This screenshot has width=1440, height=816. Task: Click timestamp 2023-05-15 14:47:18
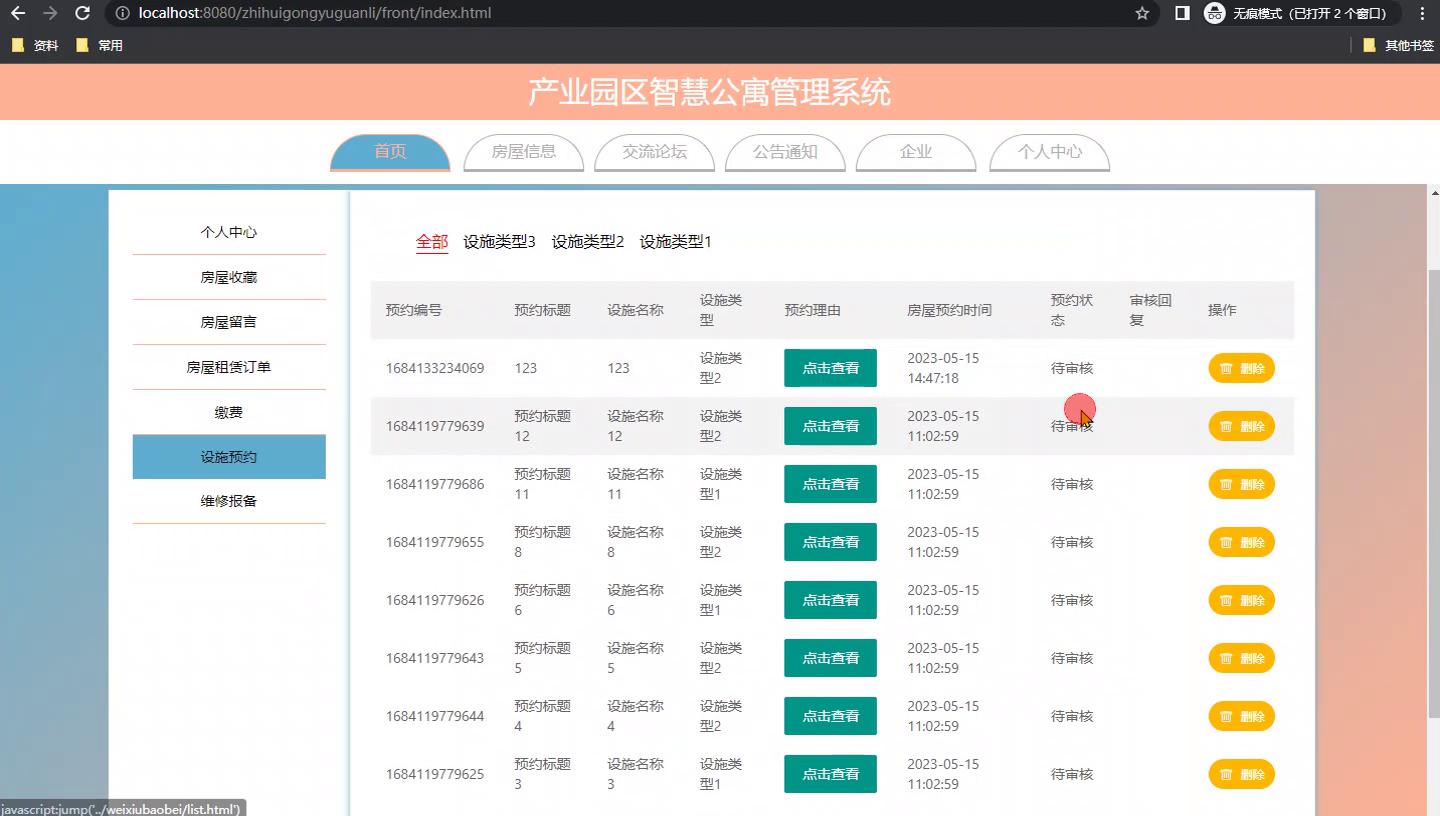[943, 368]
